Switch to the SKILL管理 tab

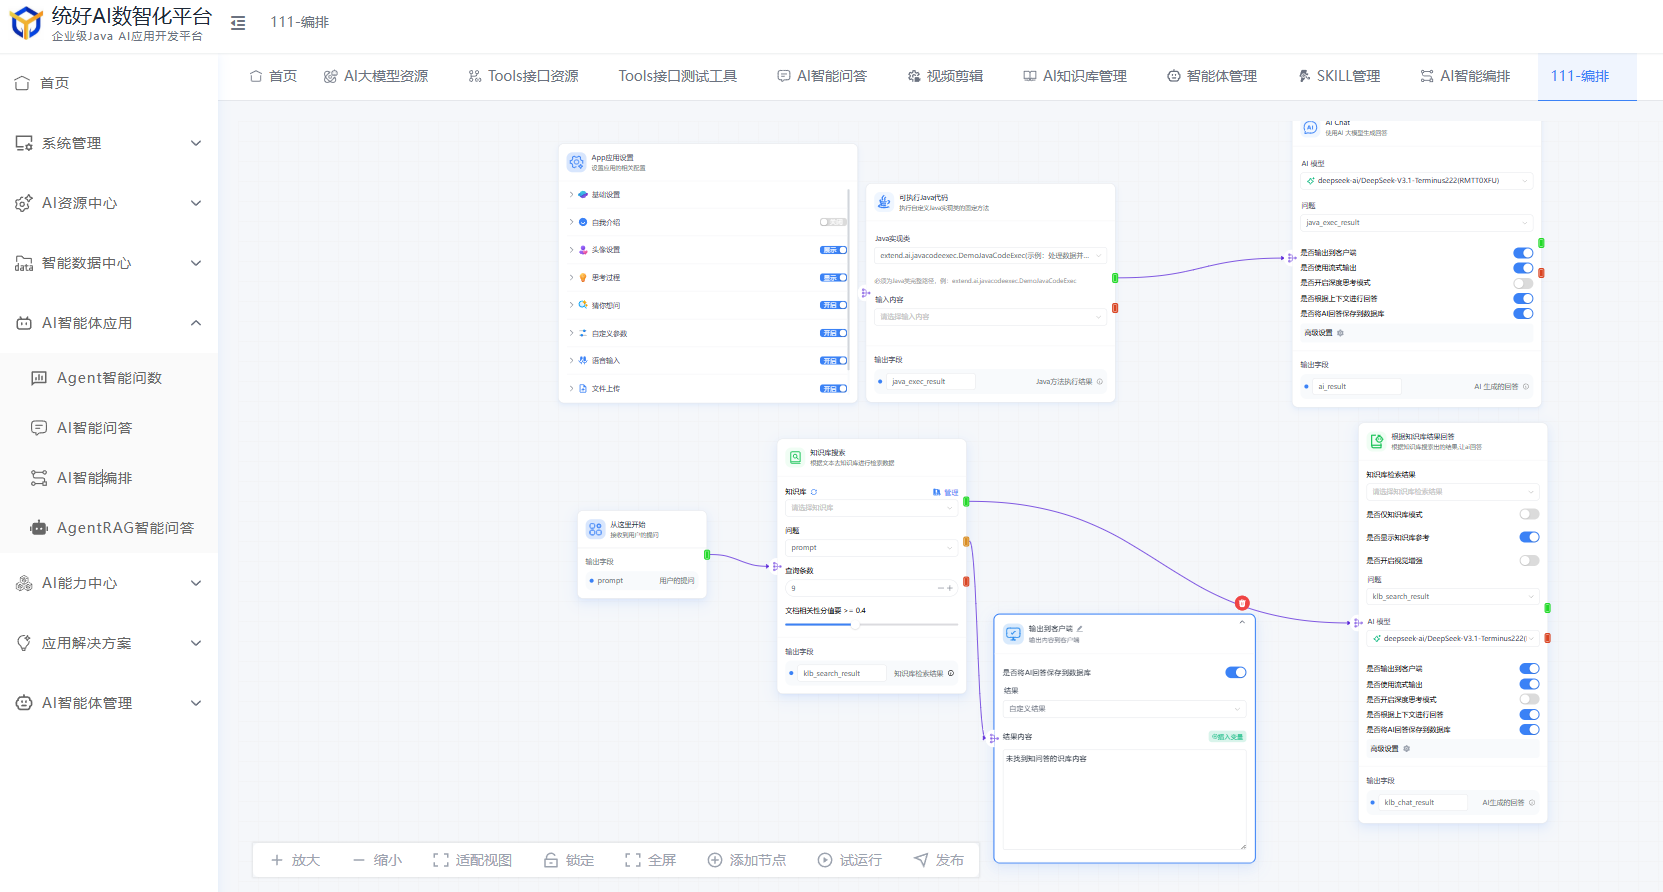pyautogui.click(x=1339, y=76)
